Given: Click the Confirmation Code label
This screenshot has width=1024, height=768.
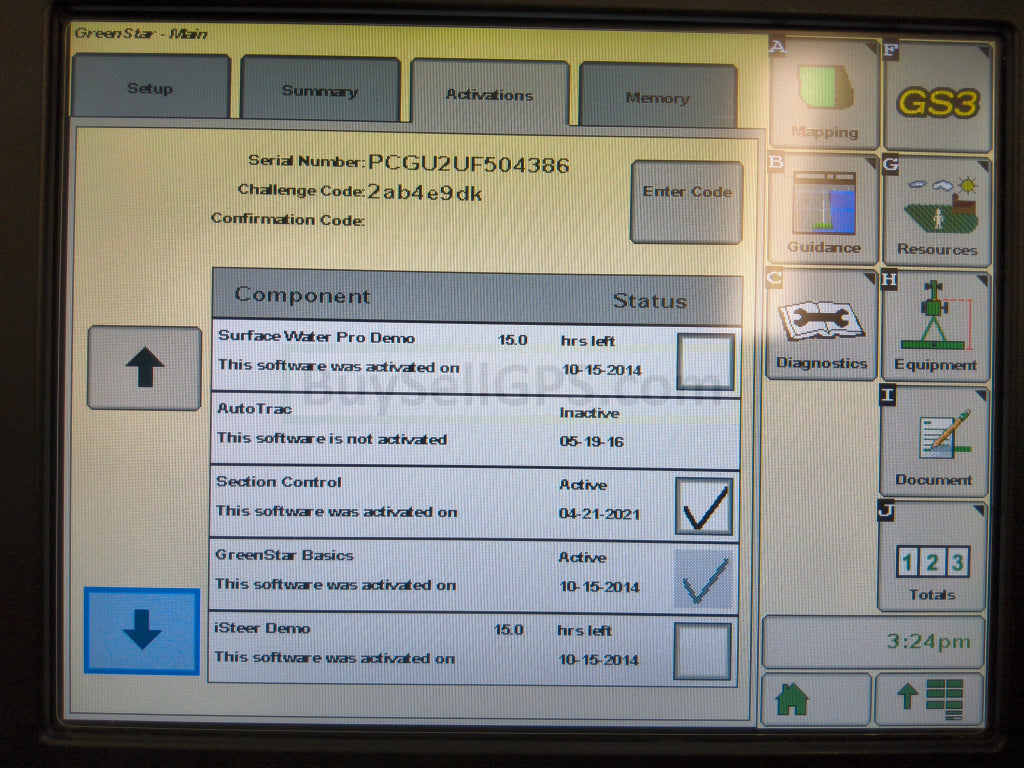Looking at the screenshot, I should (287, 219).
